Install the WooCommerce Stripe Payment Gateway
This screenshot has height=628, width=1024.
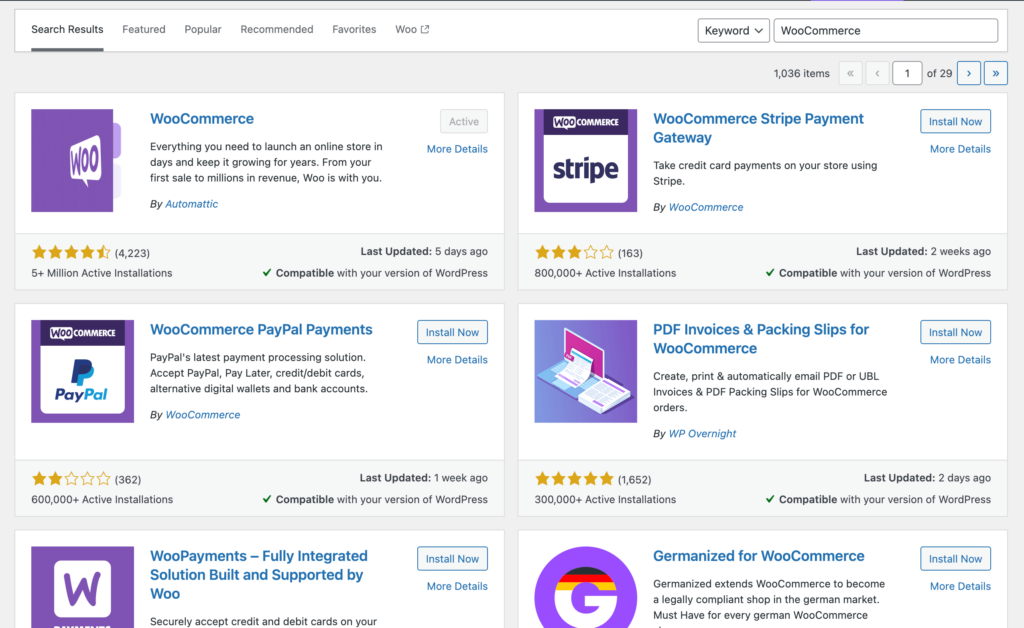[955, 121]
